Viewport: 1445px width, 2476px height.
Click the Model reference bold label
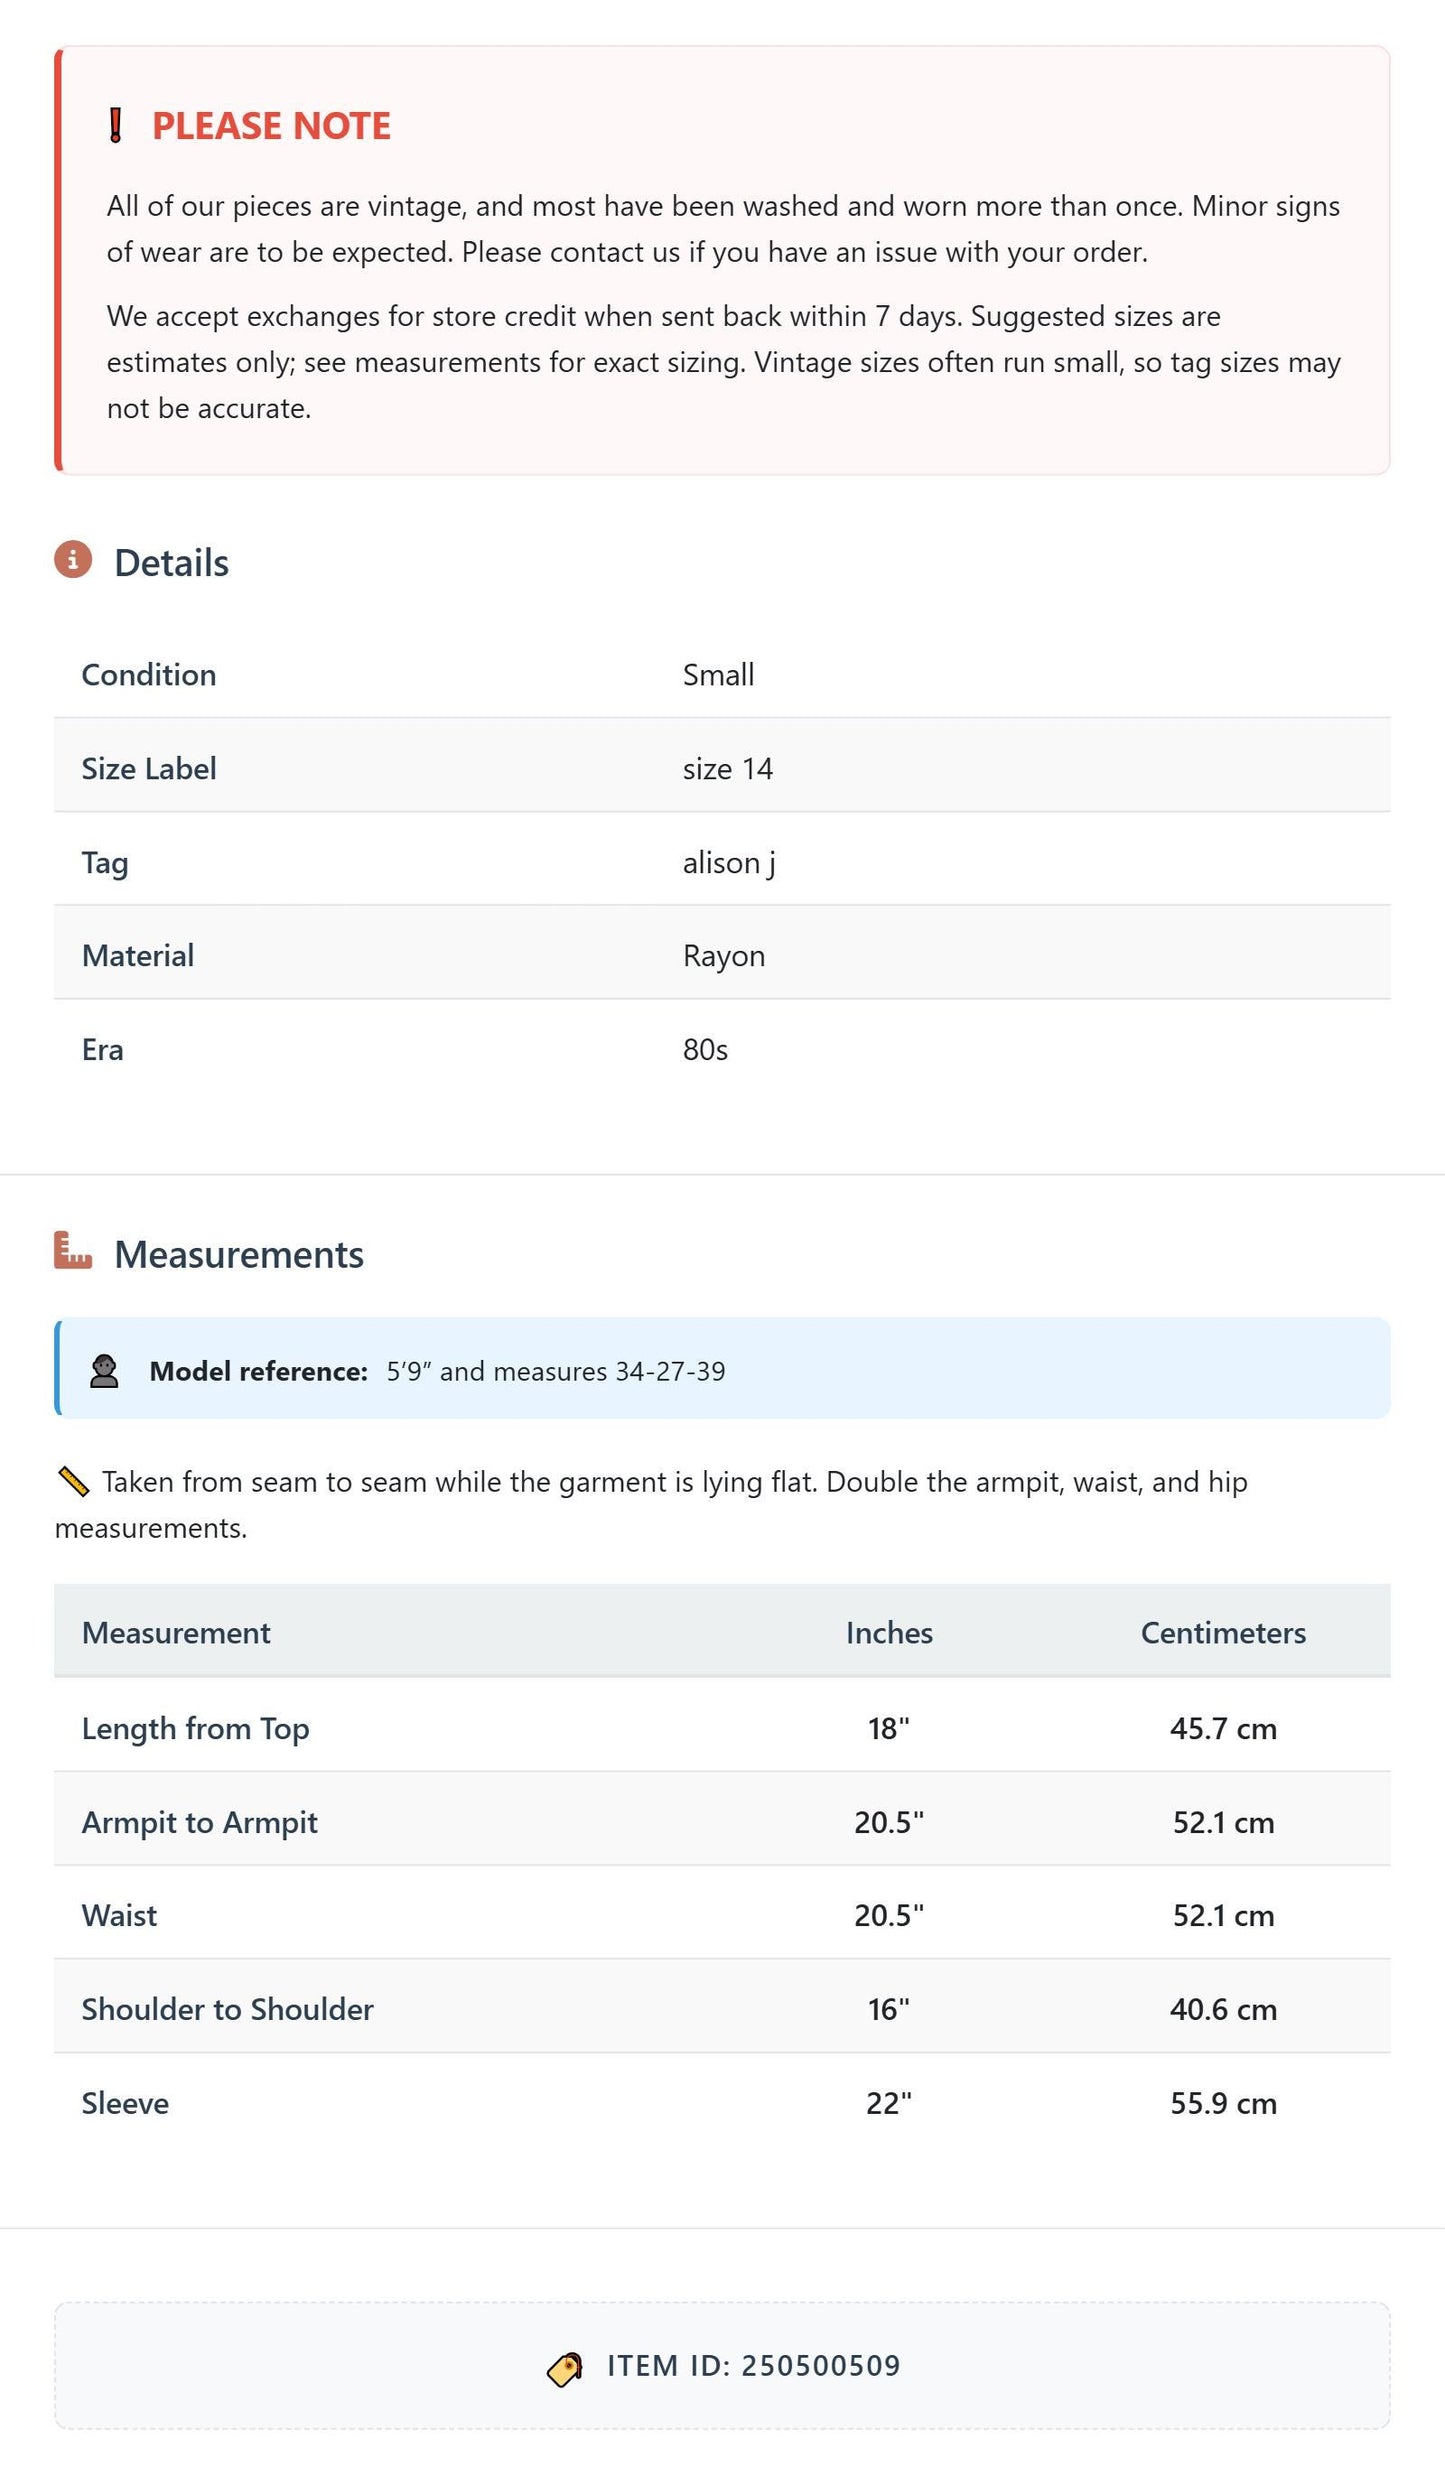tap(259, 1371)
